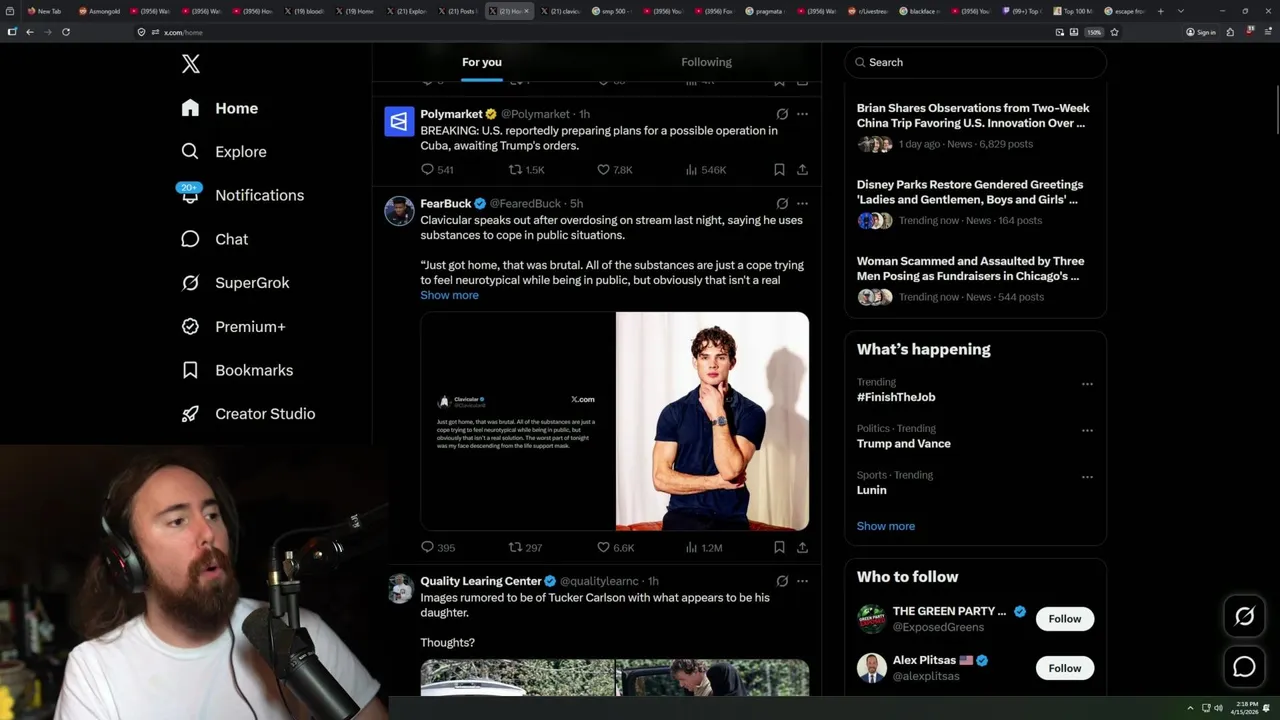Open Home in left navigation

tap(219, 108)
